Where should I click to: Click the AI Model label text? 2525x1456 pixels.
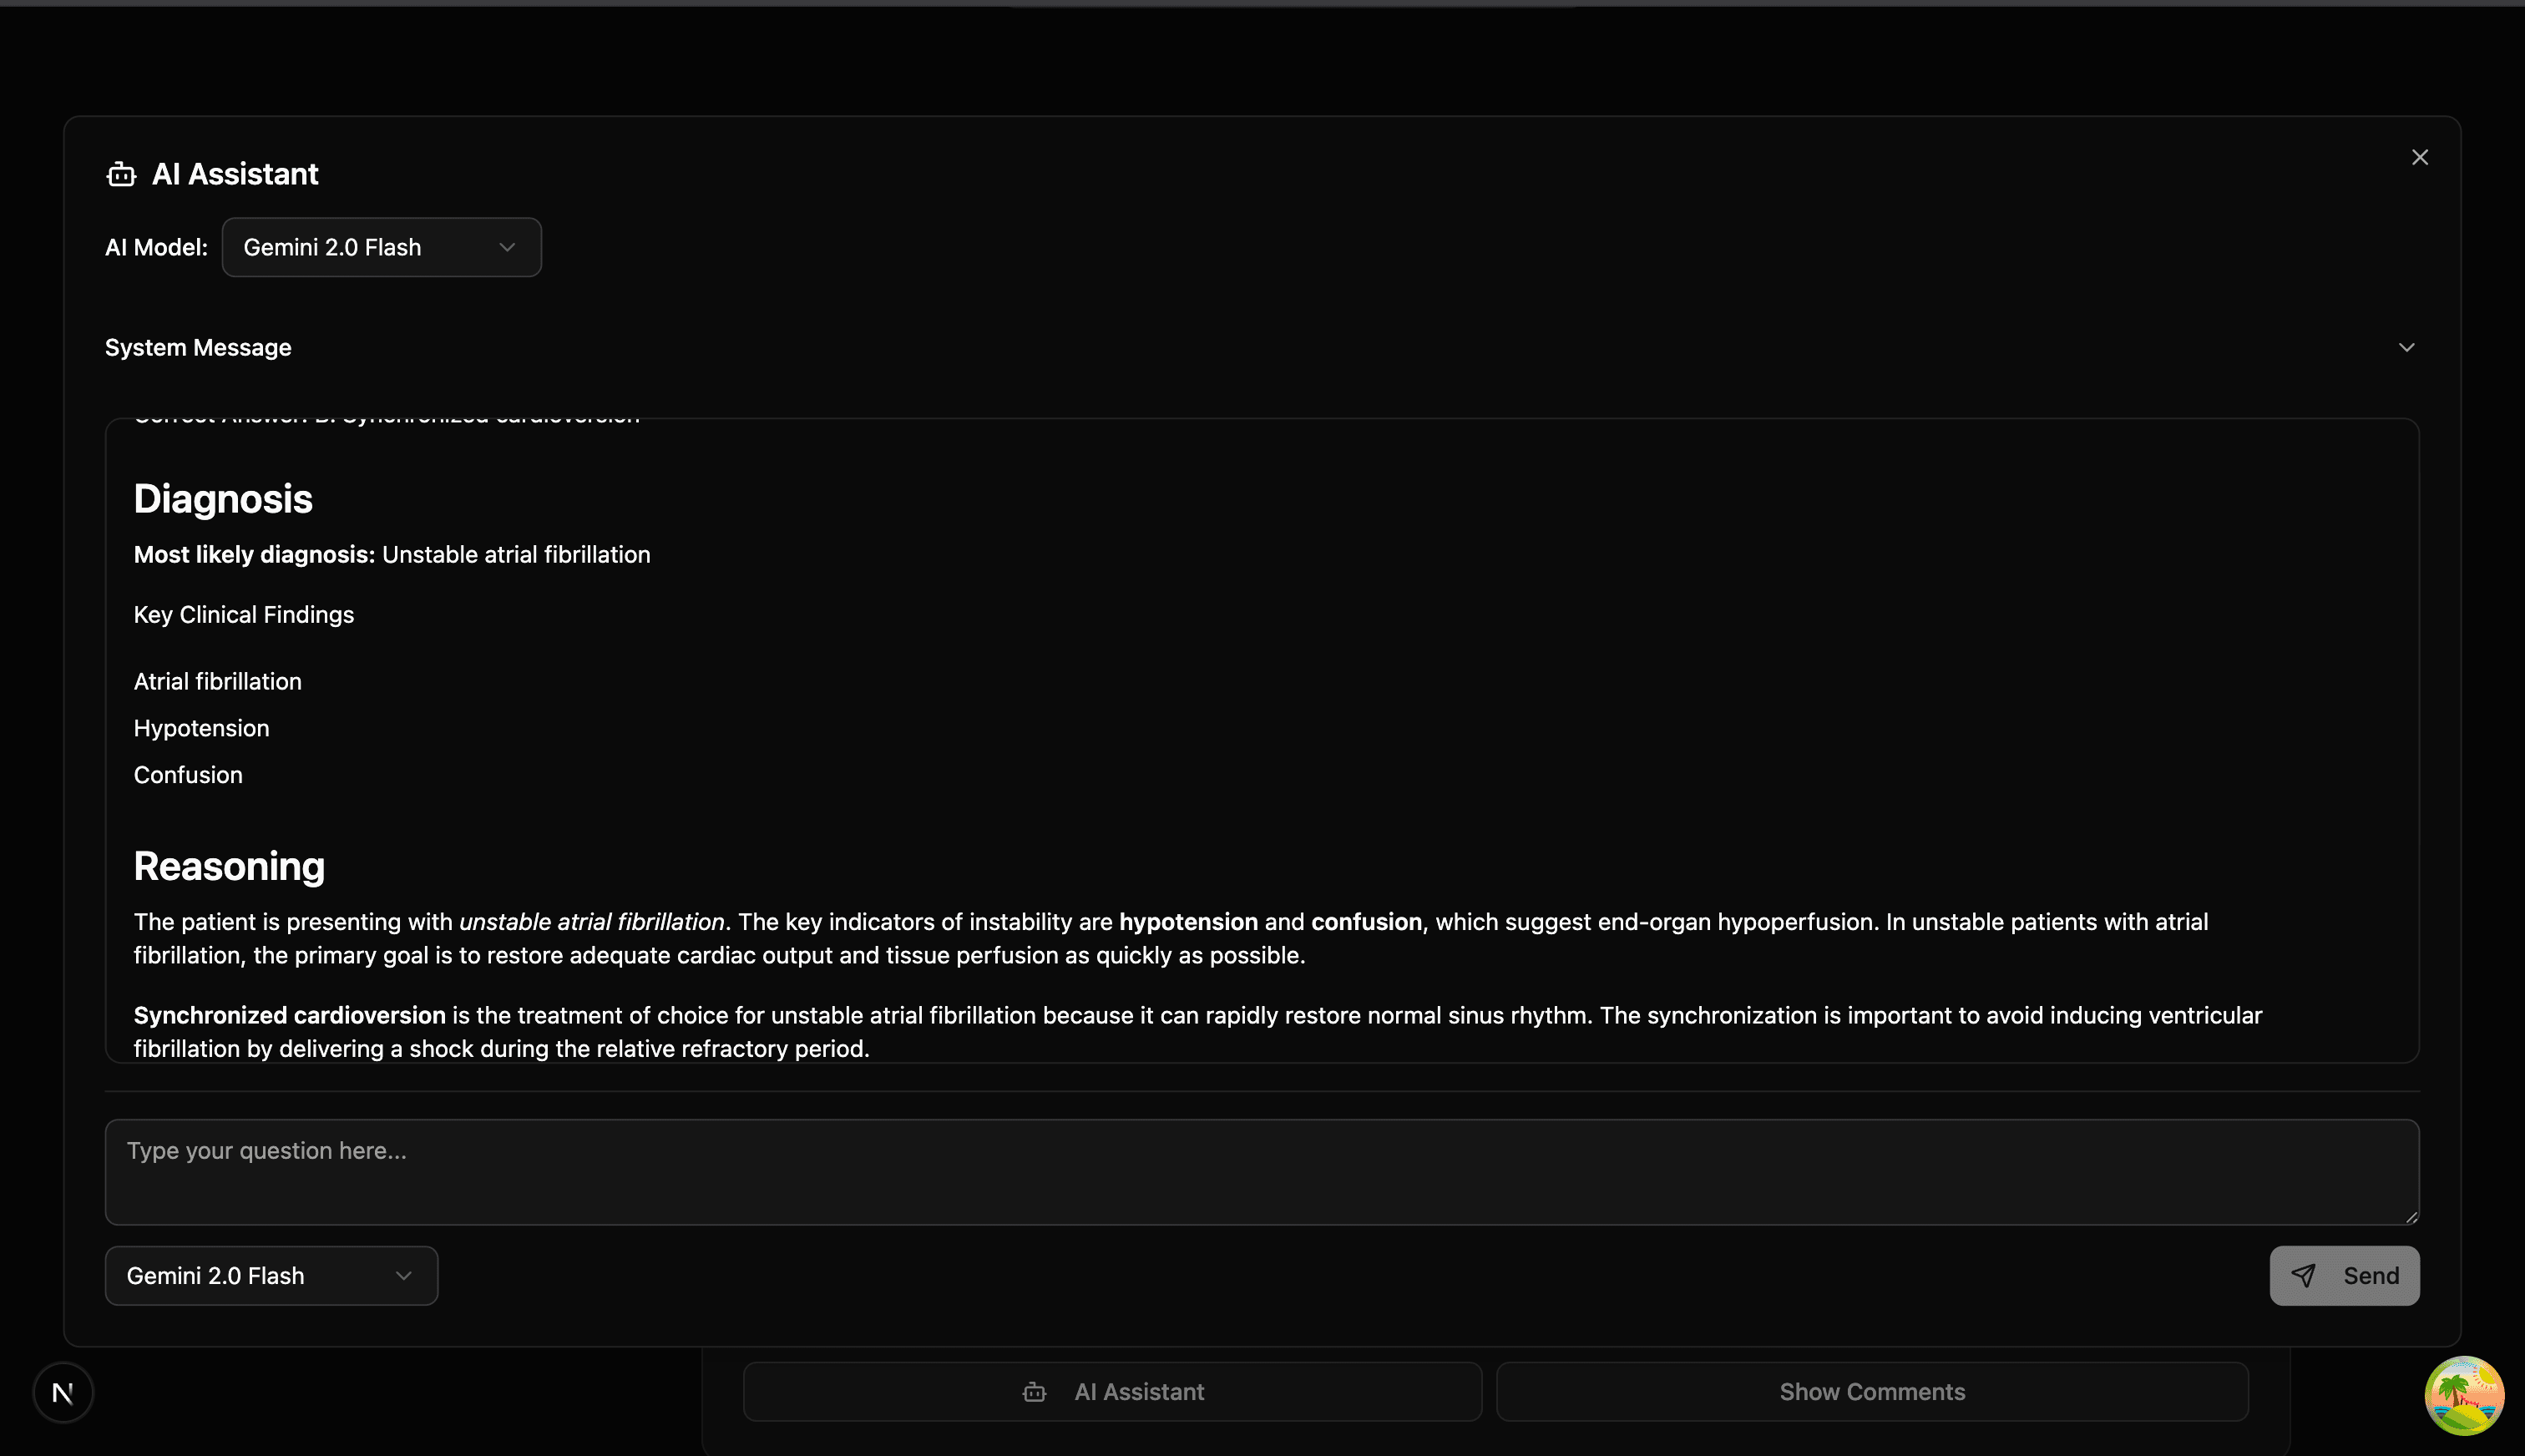tap(155, 247)
